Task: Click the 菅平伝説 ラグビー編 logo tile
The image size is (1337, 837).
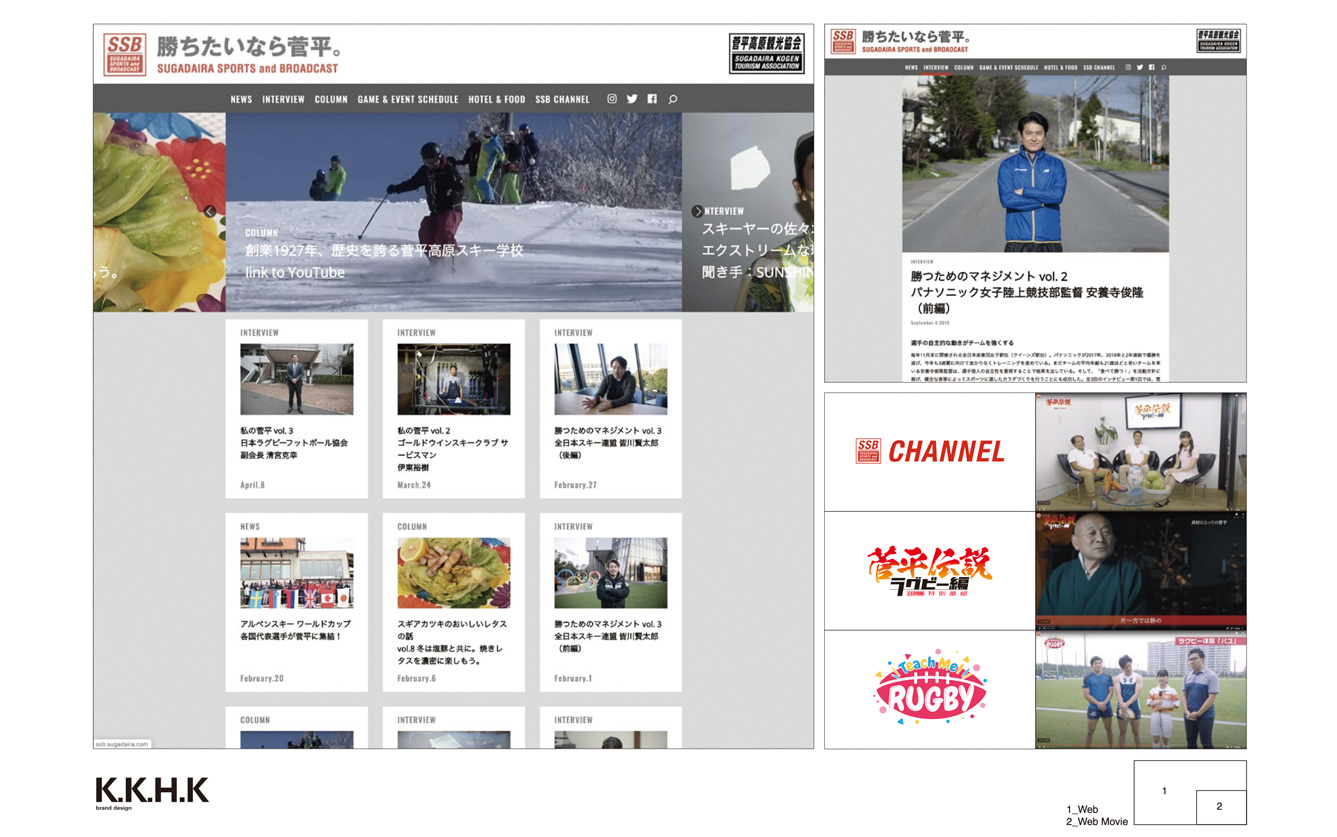Action: [x=930, y=571]
